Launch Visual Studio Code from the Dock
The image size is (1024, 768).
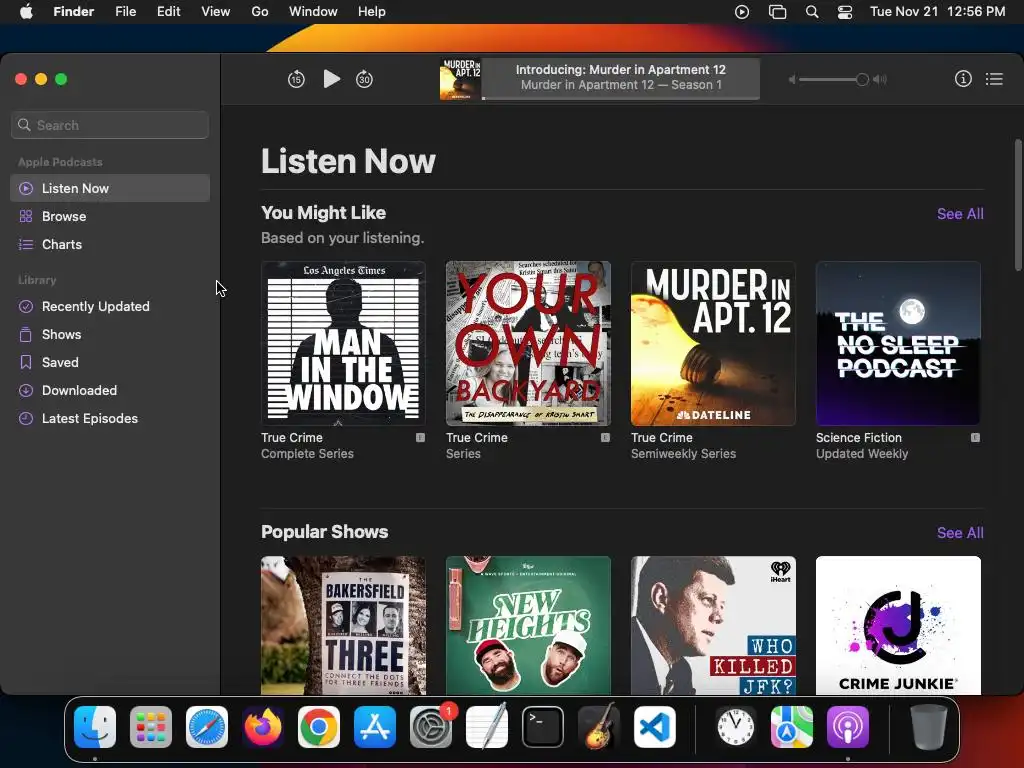tap(654, 727)
